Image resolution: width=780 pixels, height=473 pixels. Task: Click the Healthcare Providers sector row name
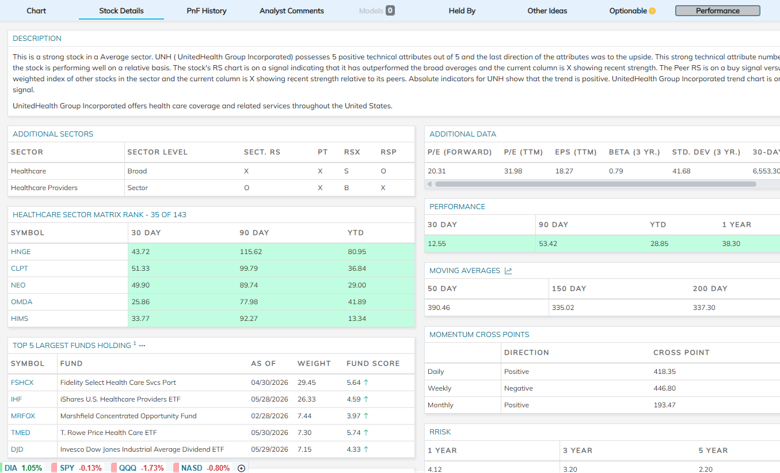(44, 188)
